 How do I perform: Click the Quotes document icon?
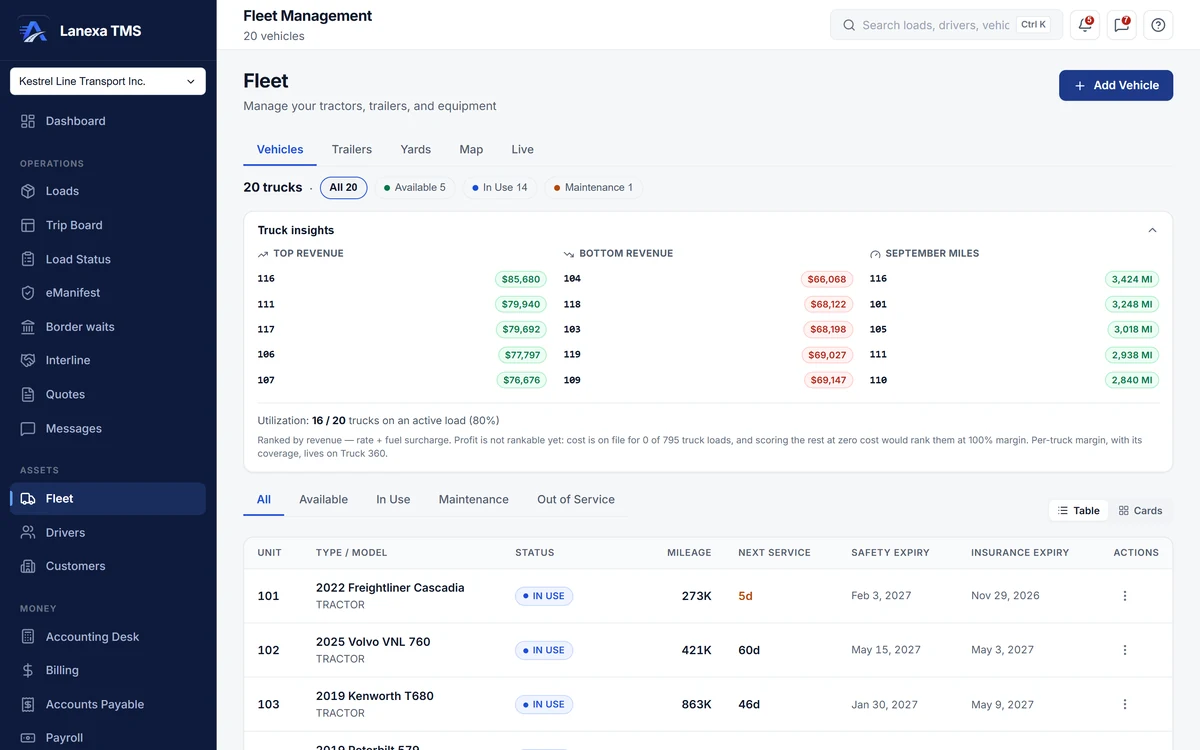28,394
